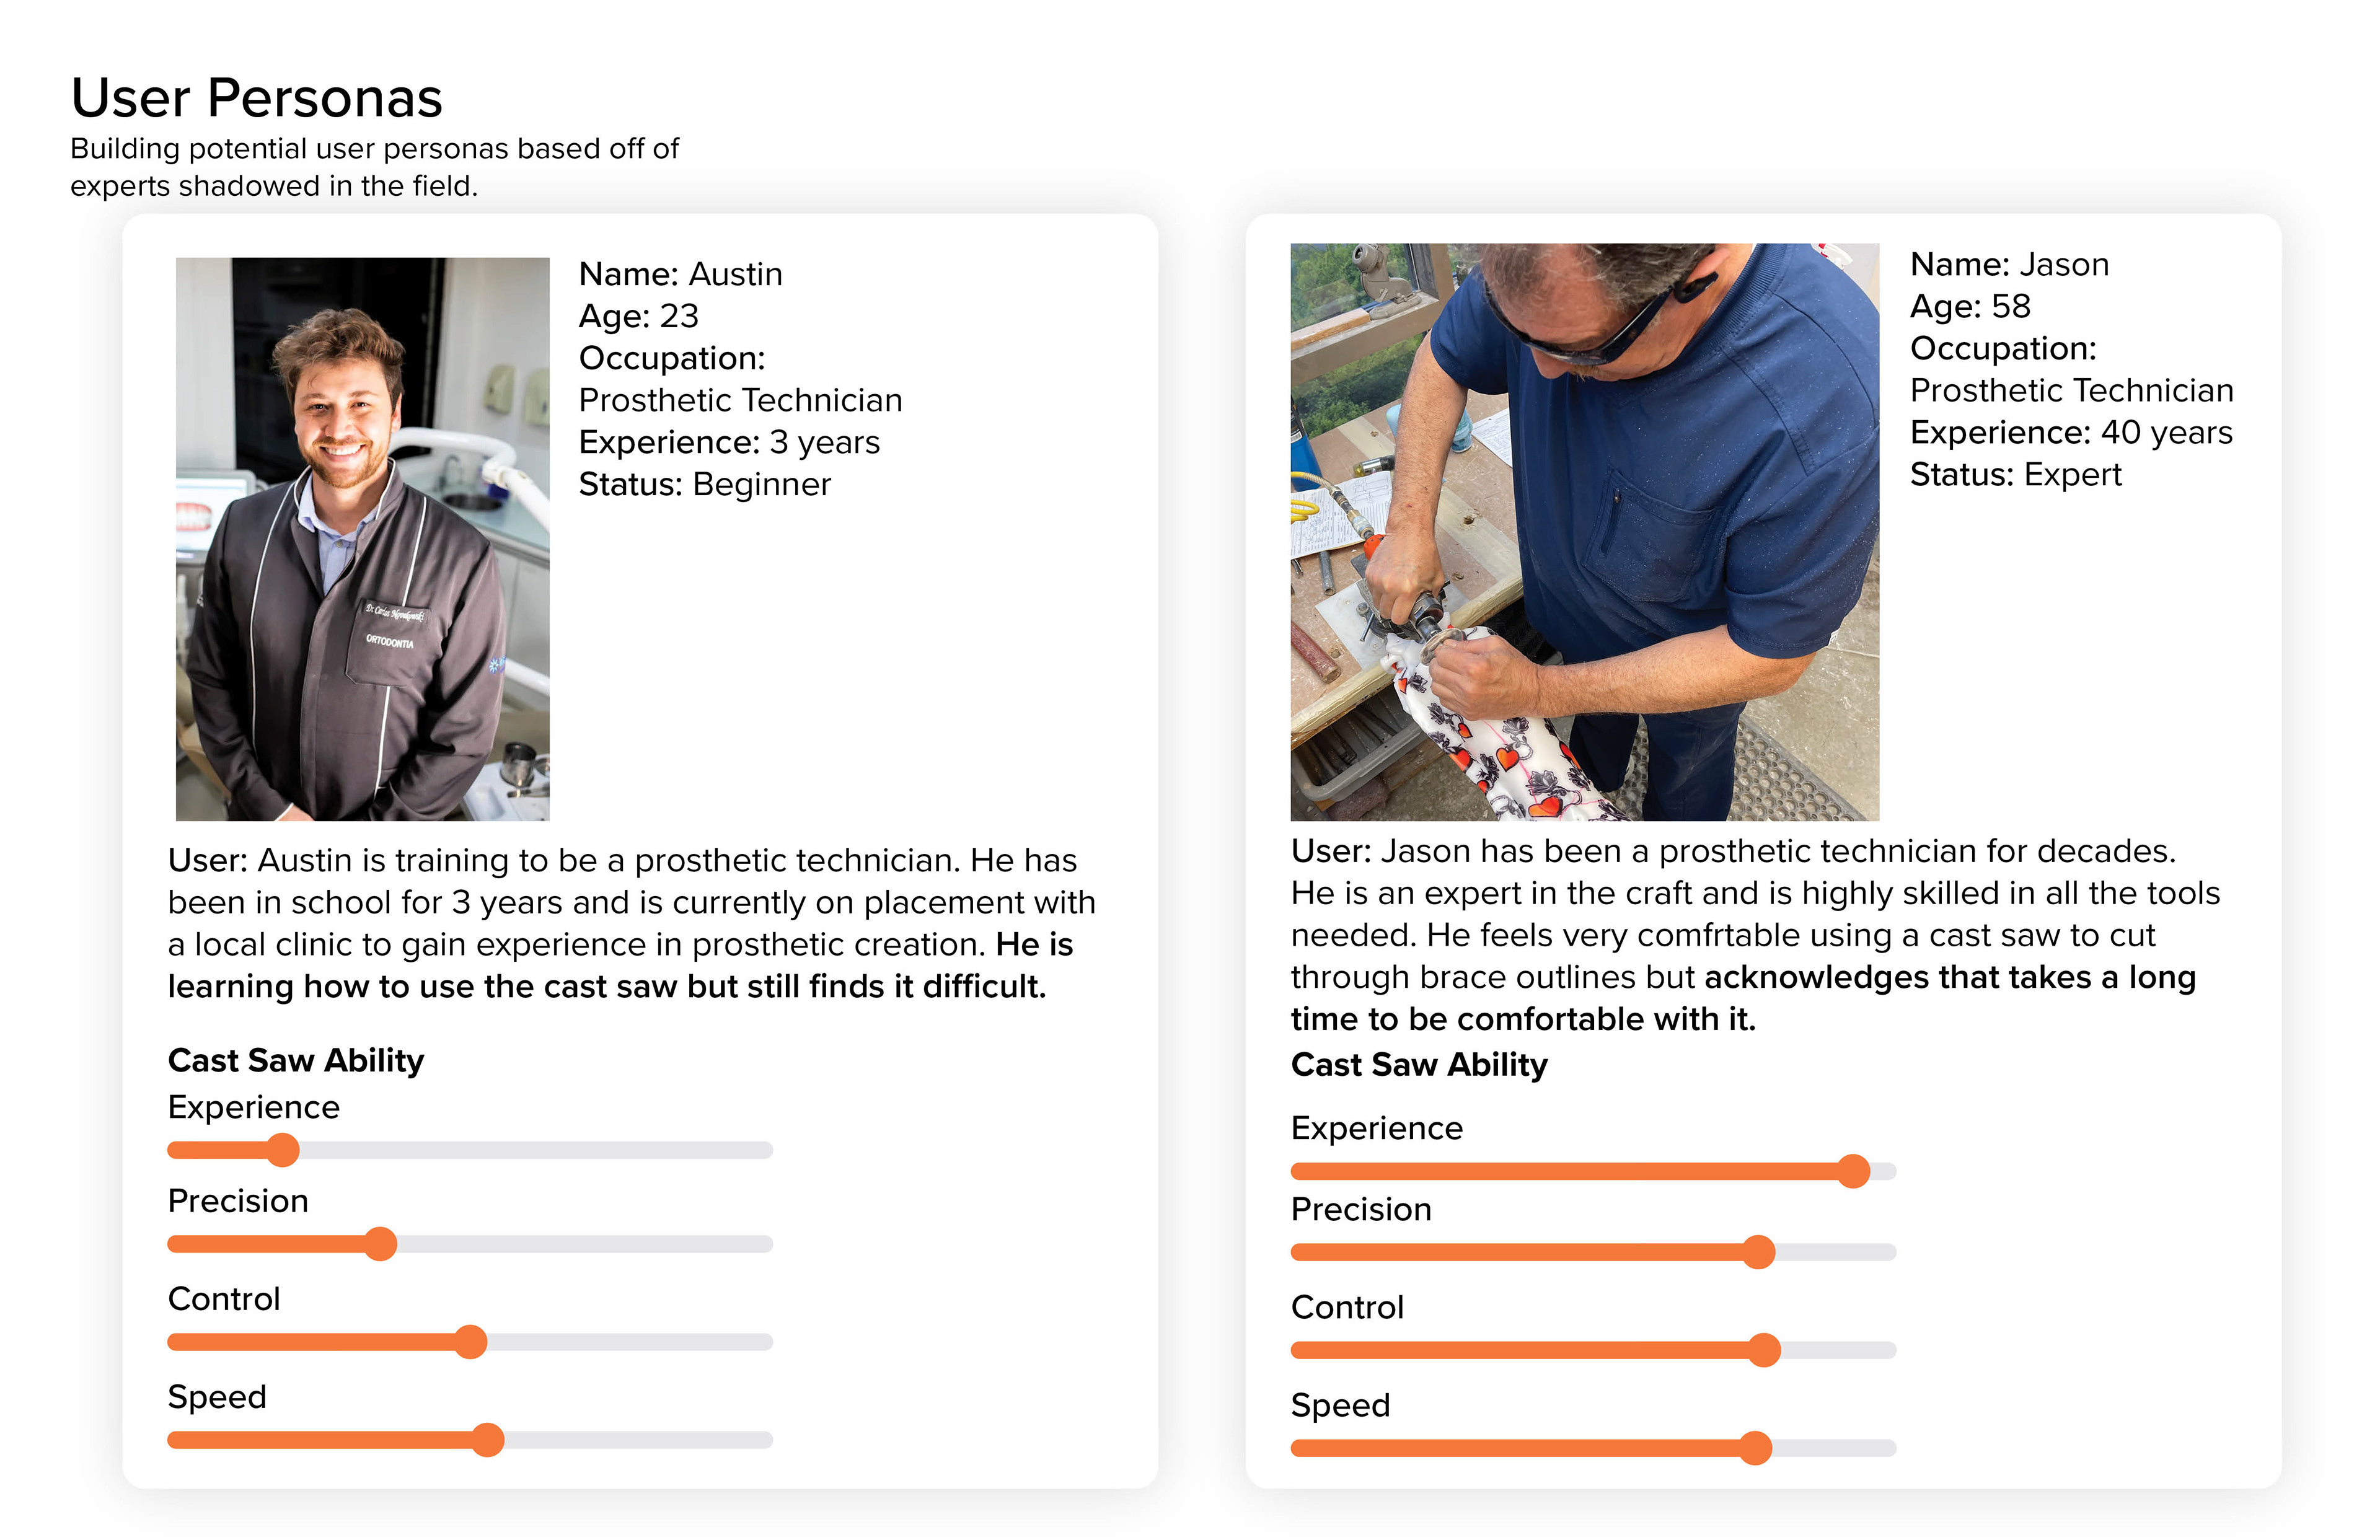Open Jason's workshop photo
Viewport: 2380px width, 1540px height.
[1584, 532]
